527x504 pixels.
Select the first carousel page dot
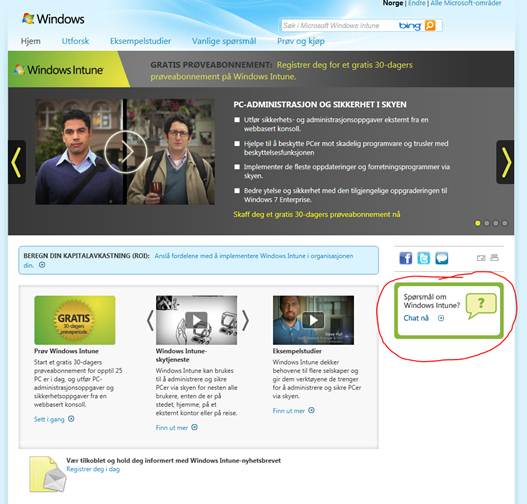click(x=477, y=223)
